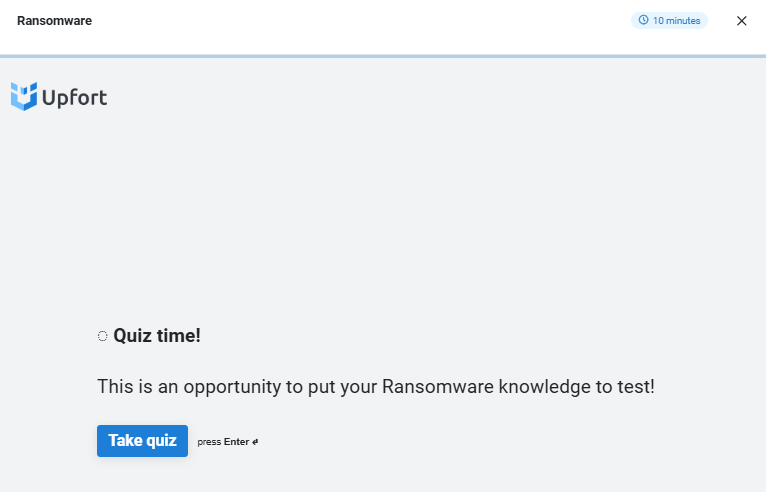The width and height of the screenshot is (766, 492).
Task: Click the bold Enter keyword in hint
Action: coord(236,442)
